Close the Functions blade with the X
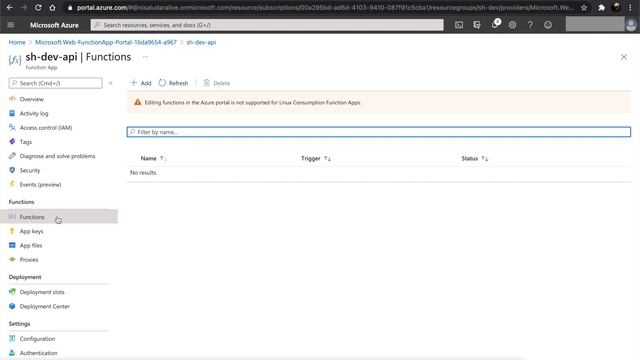The width and height of the screenshot is (640, 360). tap(624, 57)
